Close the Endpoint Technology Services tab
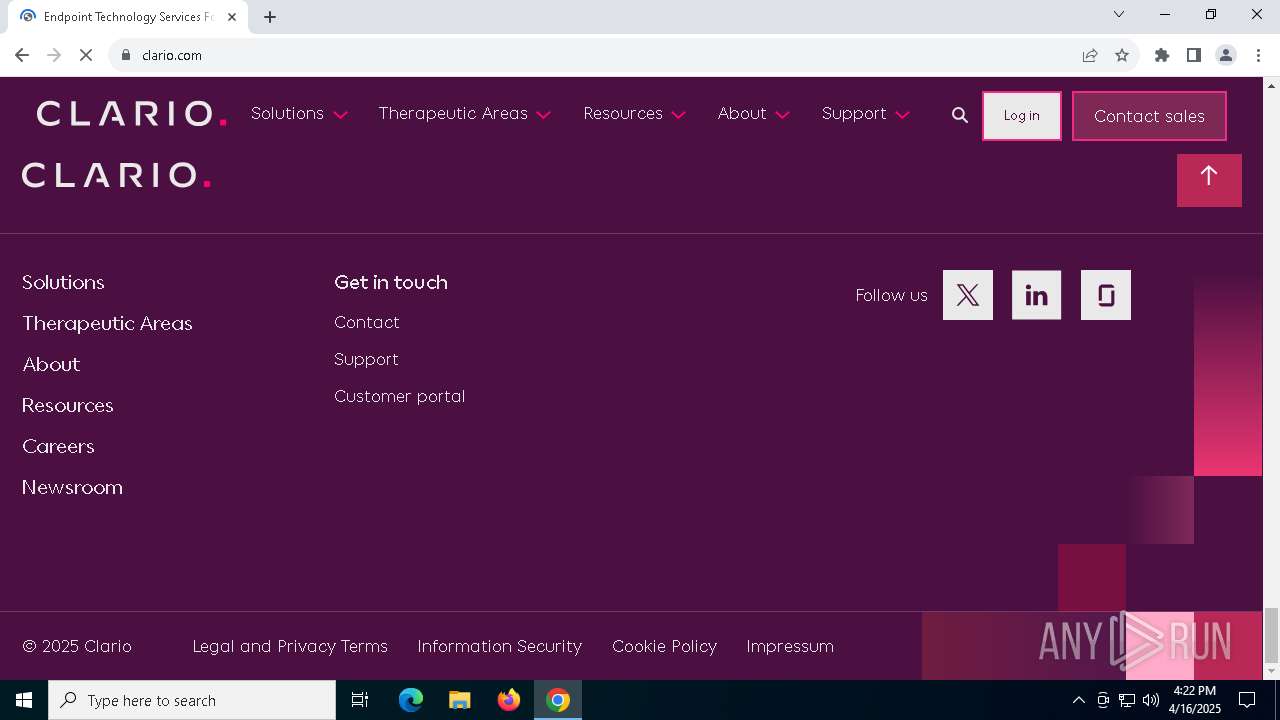 click(232, 17)
